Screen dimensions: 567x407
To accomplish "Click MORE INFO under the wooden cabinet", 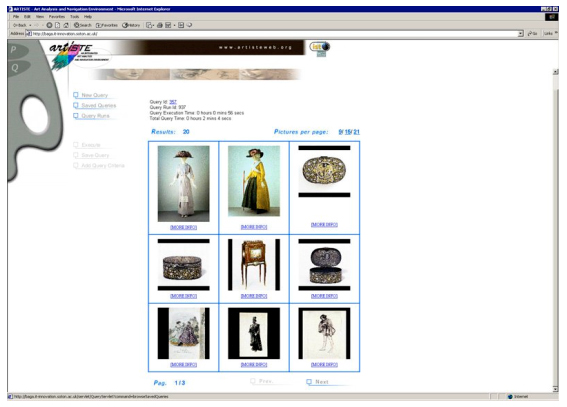I will pos(254,296).
